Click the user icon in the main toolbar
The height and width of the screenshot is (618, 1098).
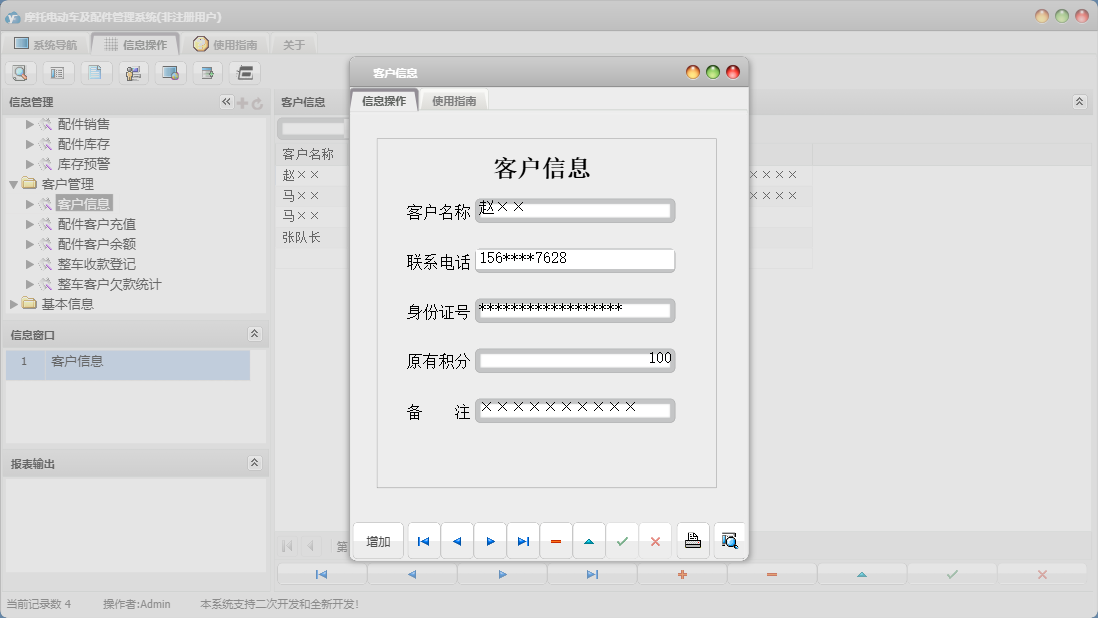(x=133, y=72)
